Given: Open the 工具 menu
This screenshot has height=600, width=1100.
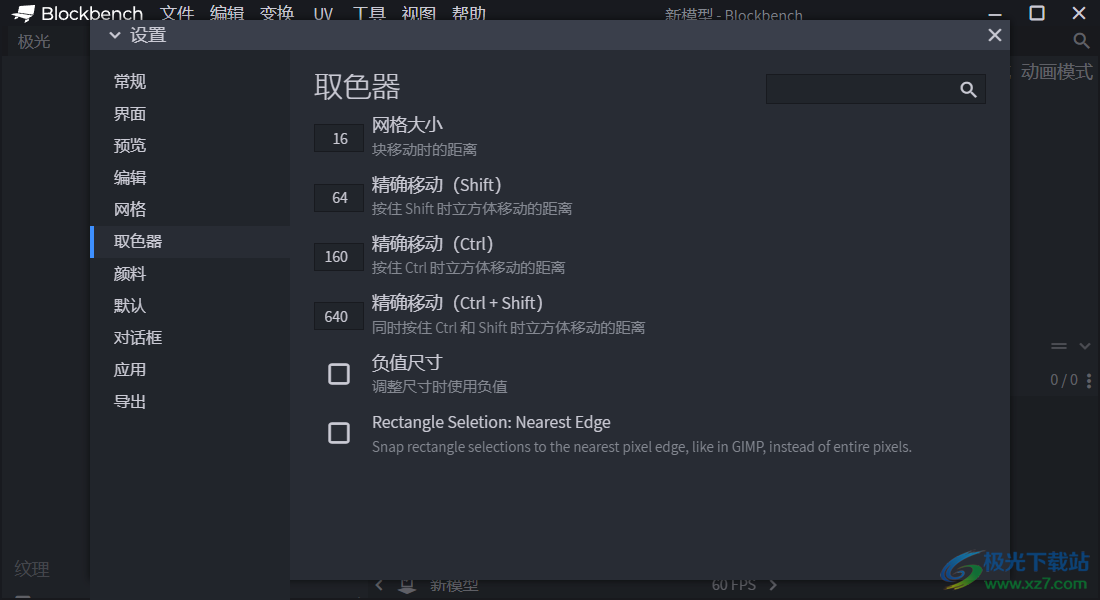Looking at the screenshot, I should click(369, 13).
